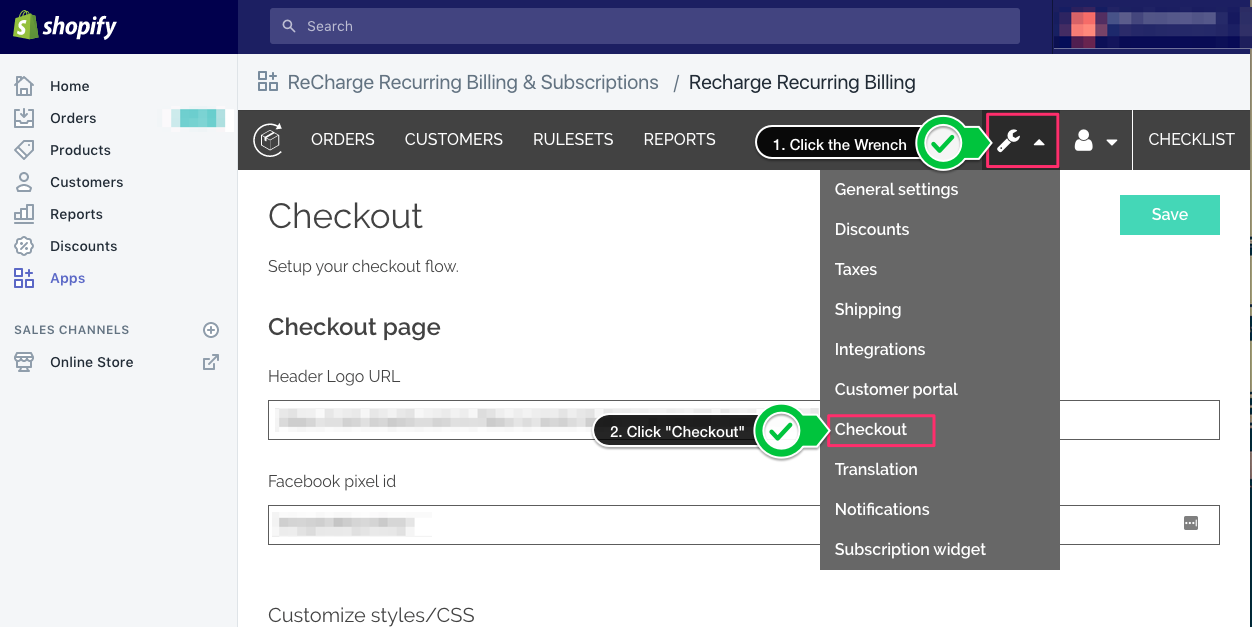Open the CHECKLIST button
The height and width of the screenshot is (627, 1252).
coord(1191,140)
